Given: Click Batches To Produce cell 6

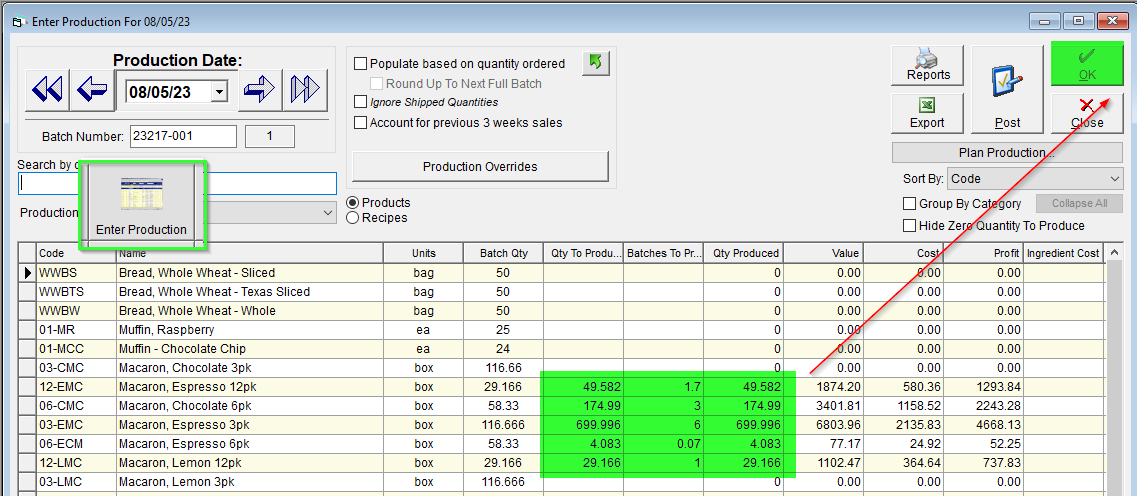Looking at the screenshot, I should pyautogui.click(x=663, y=424).
